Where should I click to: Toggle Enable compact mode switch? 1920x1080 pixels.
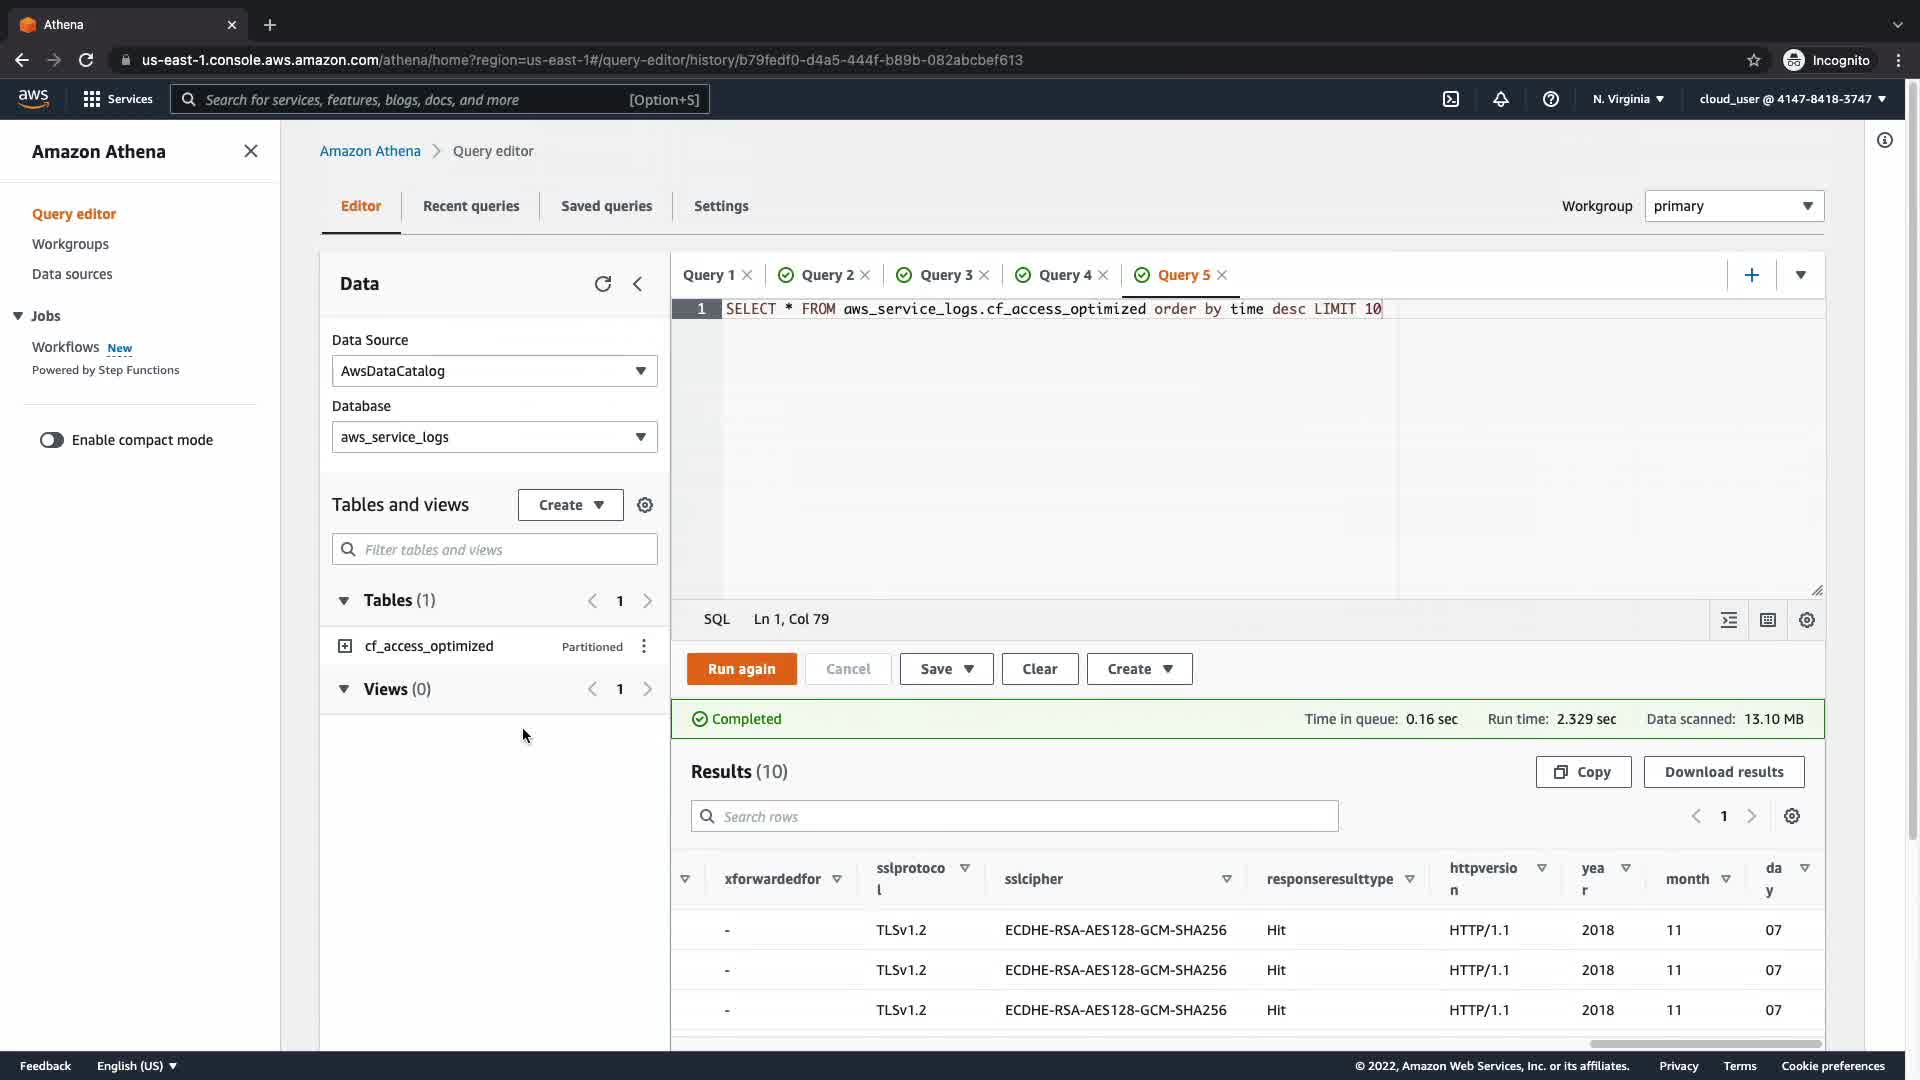pyautogui.click(x=52, y=440)
